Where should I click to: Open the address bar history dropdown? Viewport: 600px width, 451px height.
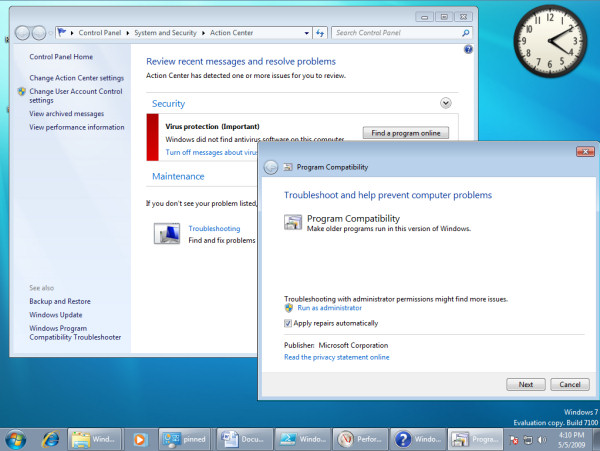(307, 33)
